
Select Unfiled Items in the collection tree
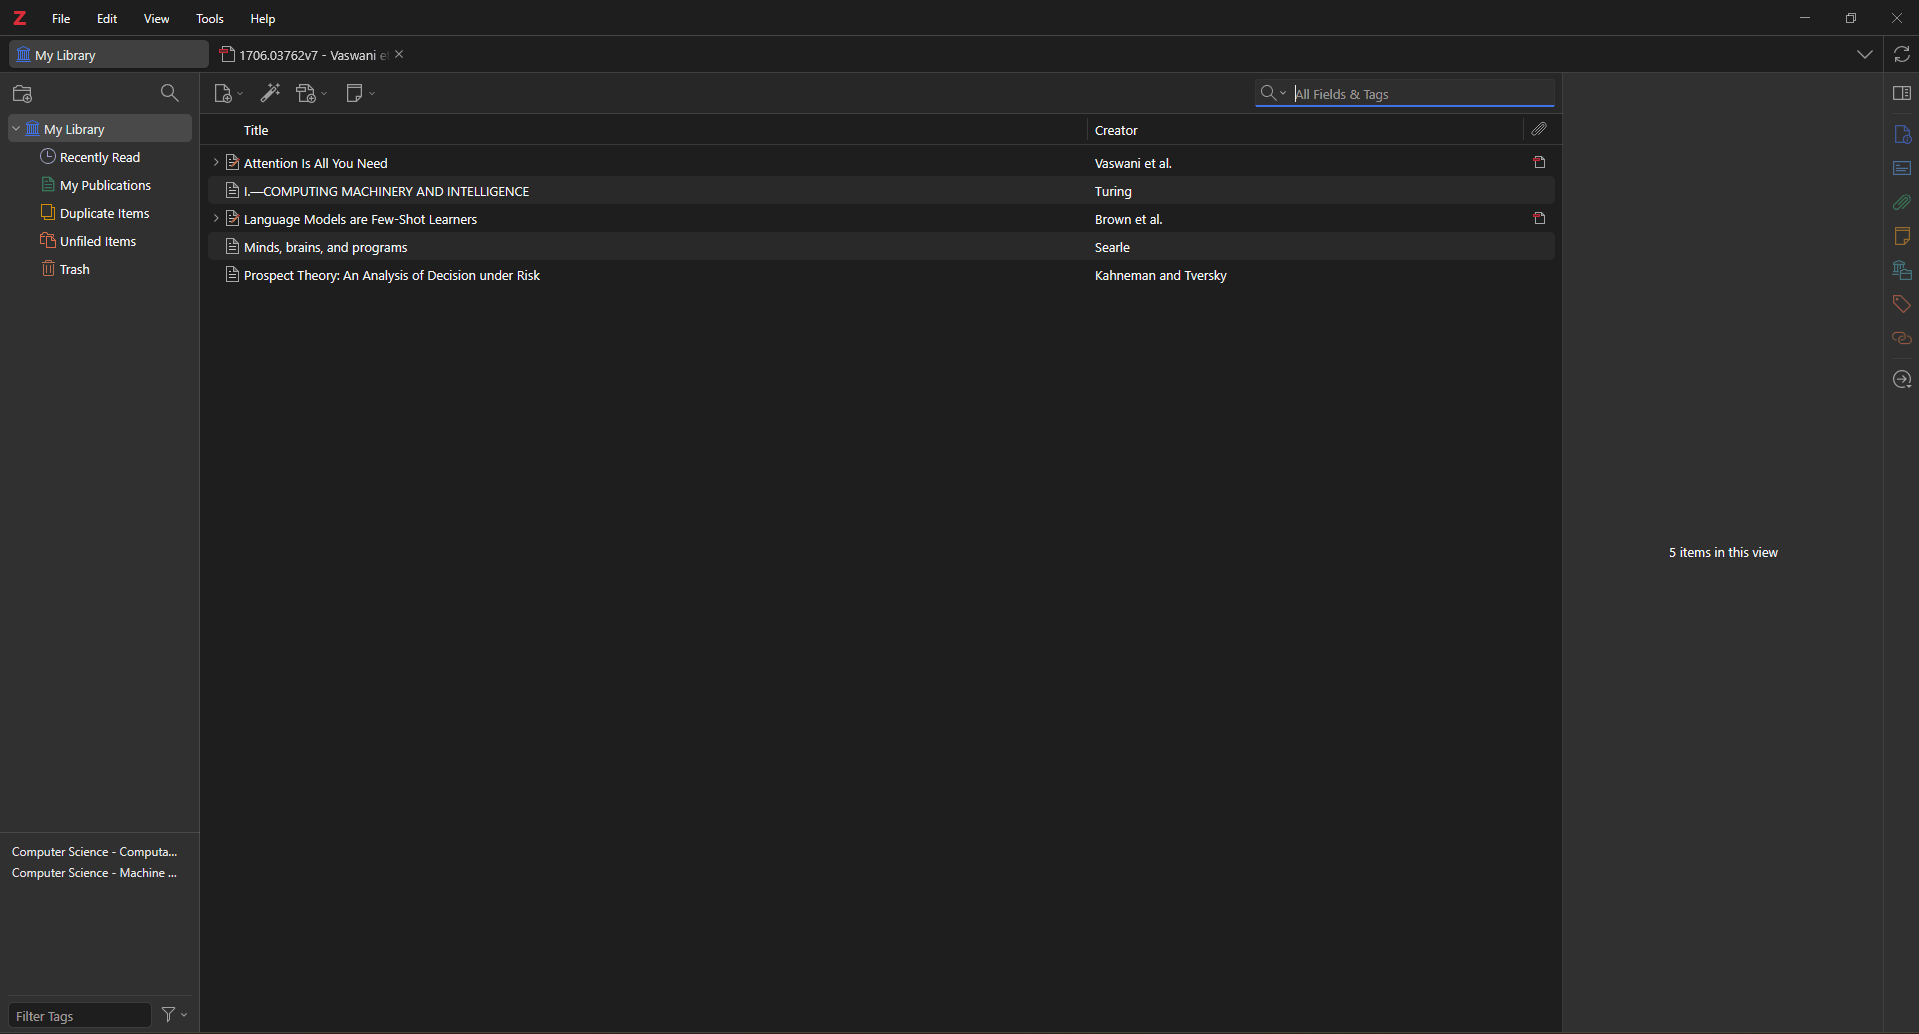tap(98, 242)
